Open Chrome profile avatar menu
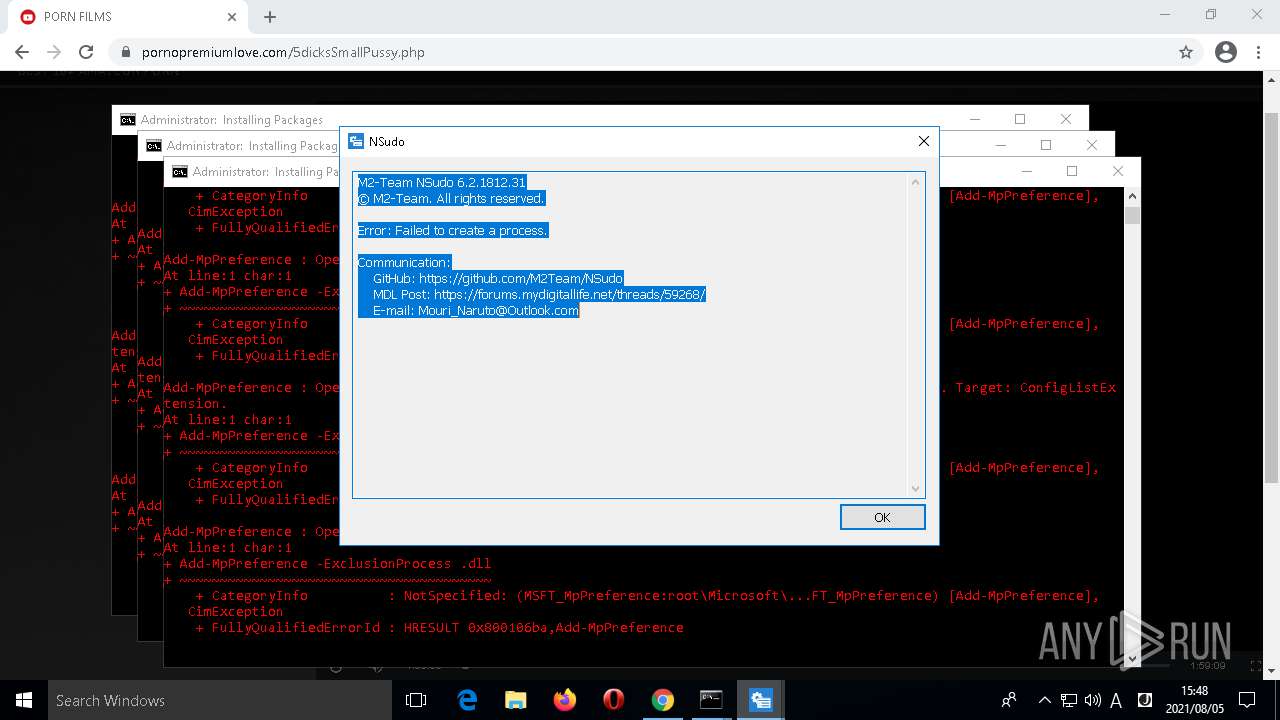 coord(1225,52)
